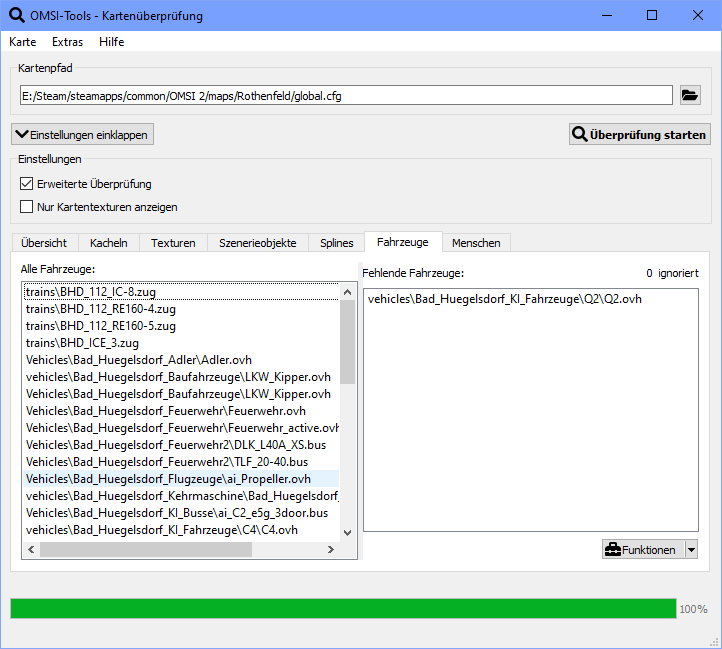Click the folder browse icon for Kartenpfad
Image resolution: width=722 pixels, height=649 pixels.
pyautogui.click(x=690, y=95)
